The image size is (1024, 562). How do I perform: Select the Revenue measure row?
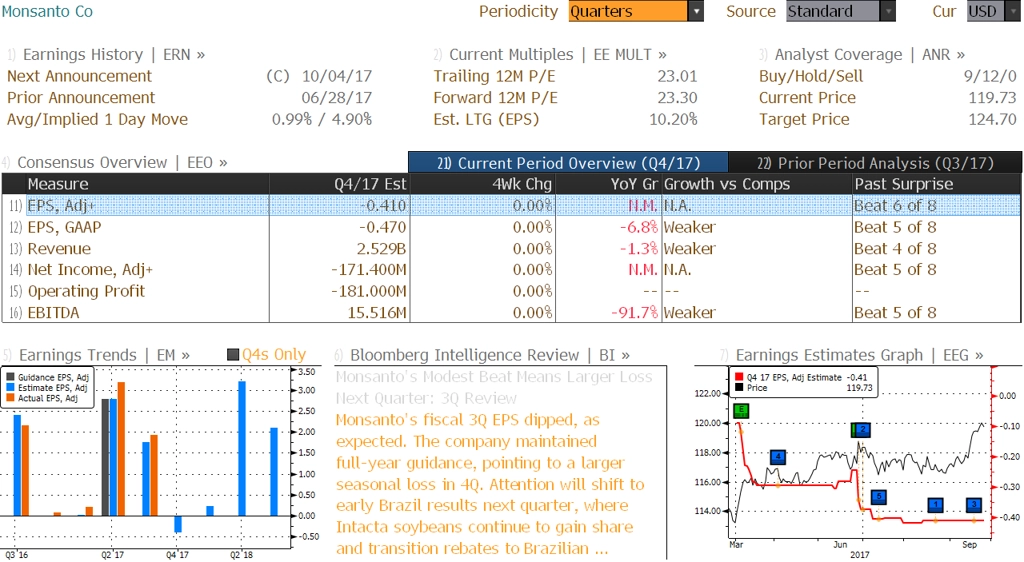pyautogui.click(x=511, y=249)
